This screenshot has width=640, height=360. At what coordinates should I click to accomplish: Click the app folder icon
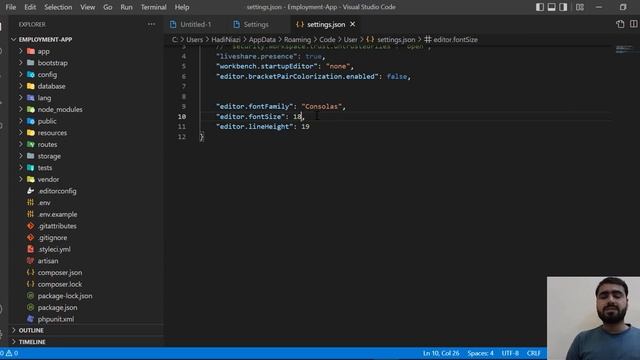coord(31,51)
